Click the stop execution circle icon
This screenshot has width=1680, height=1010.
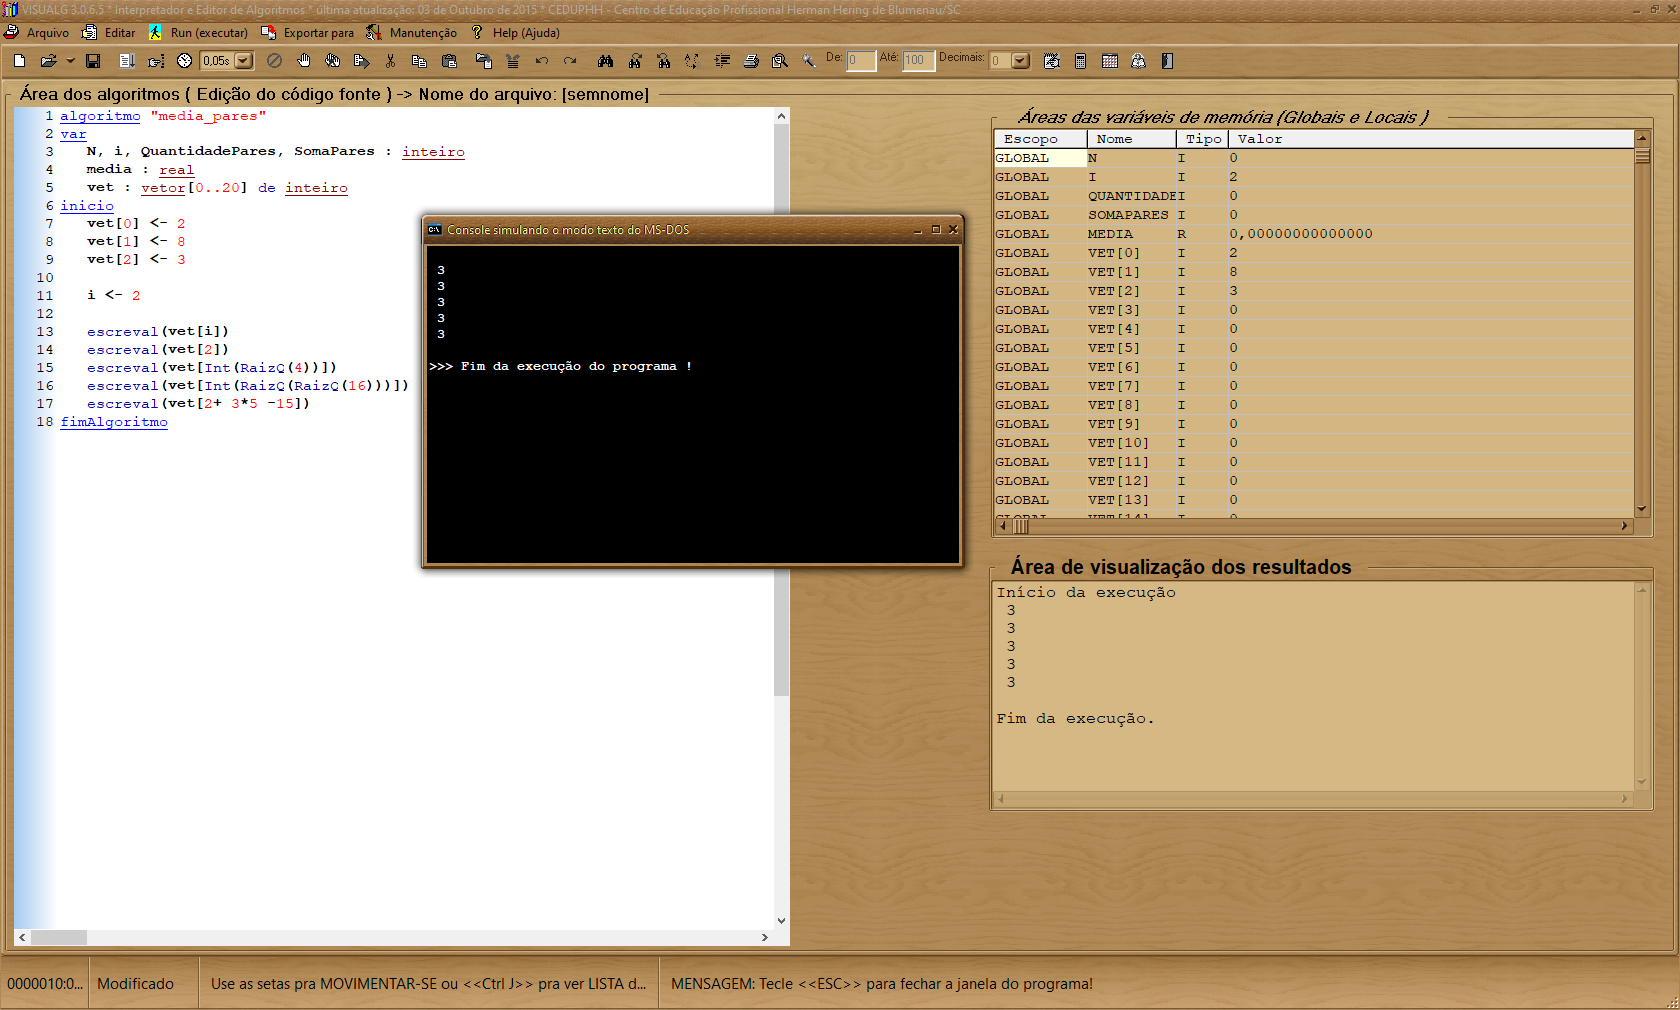274,61
